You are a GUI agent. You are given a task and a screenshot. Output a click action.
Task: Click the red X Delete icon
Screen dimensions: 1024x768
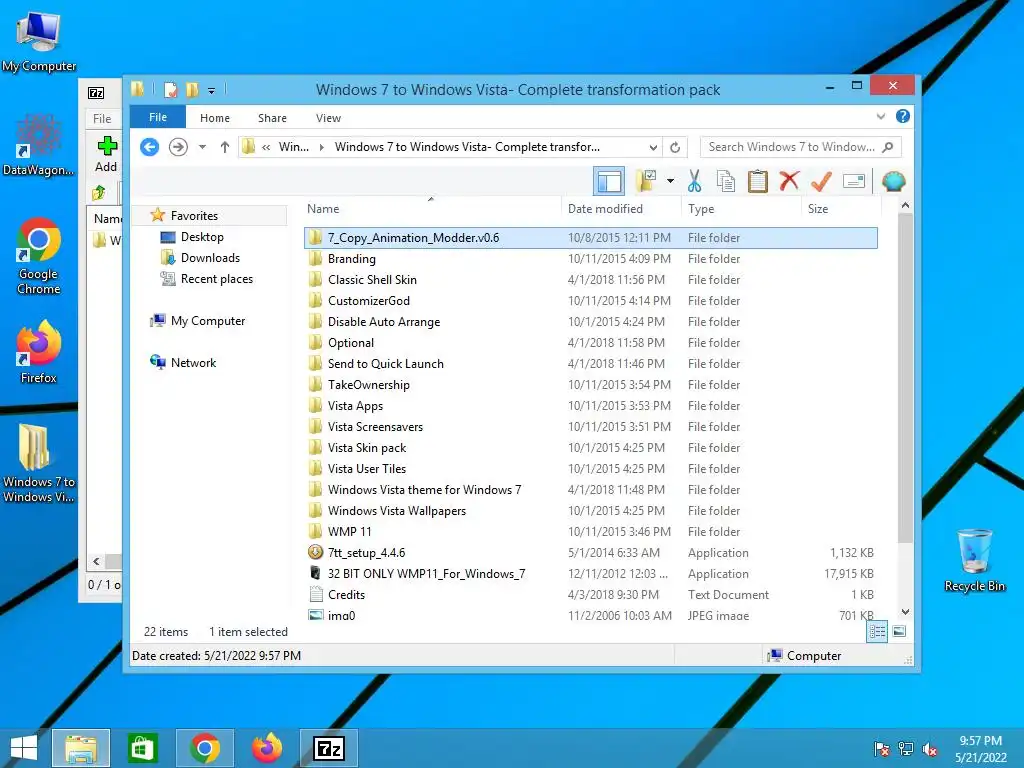790,181
